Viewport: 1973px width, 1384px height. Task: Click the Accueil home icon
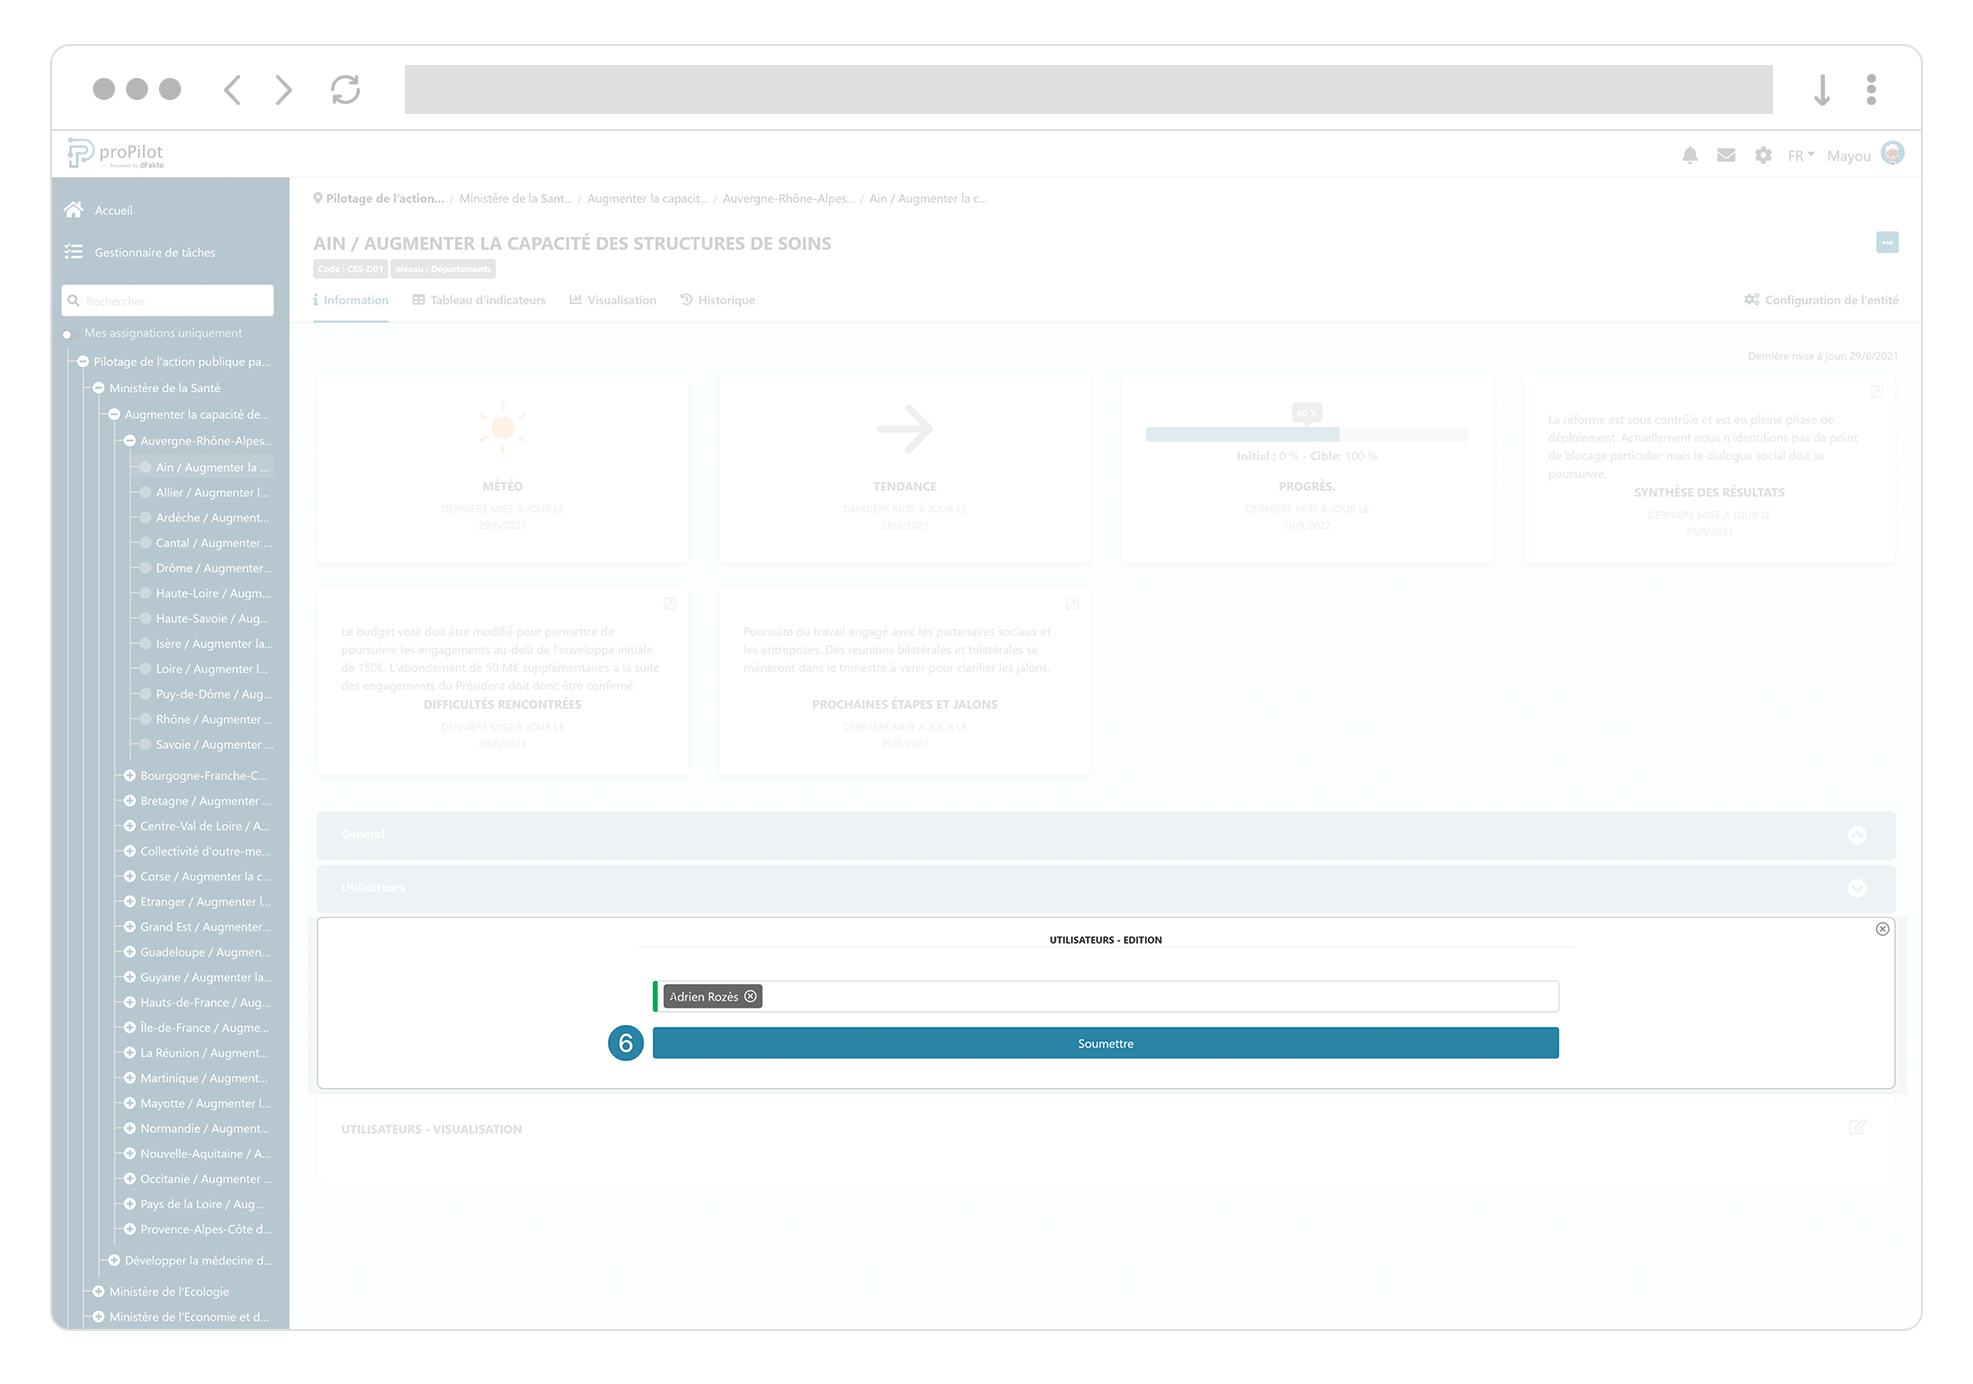tap(74, 209)
